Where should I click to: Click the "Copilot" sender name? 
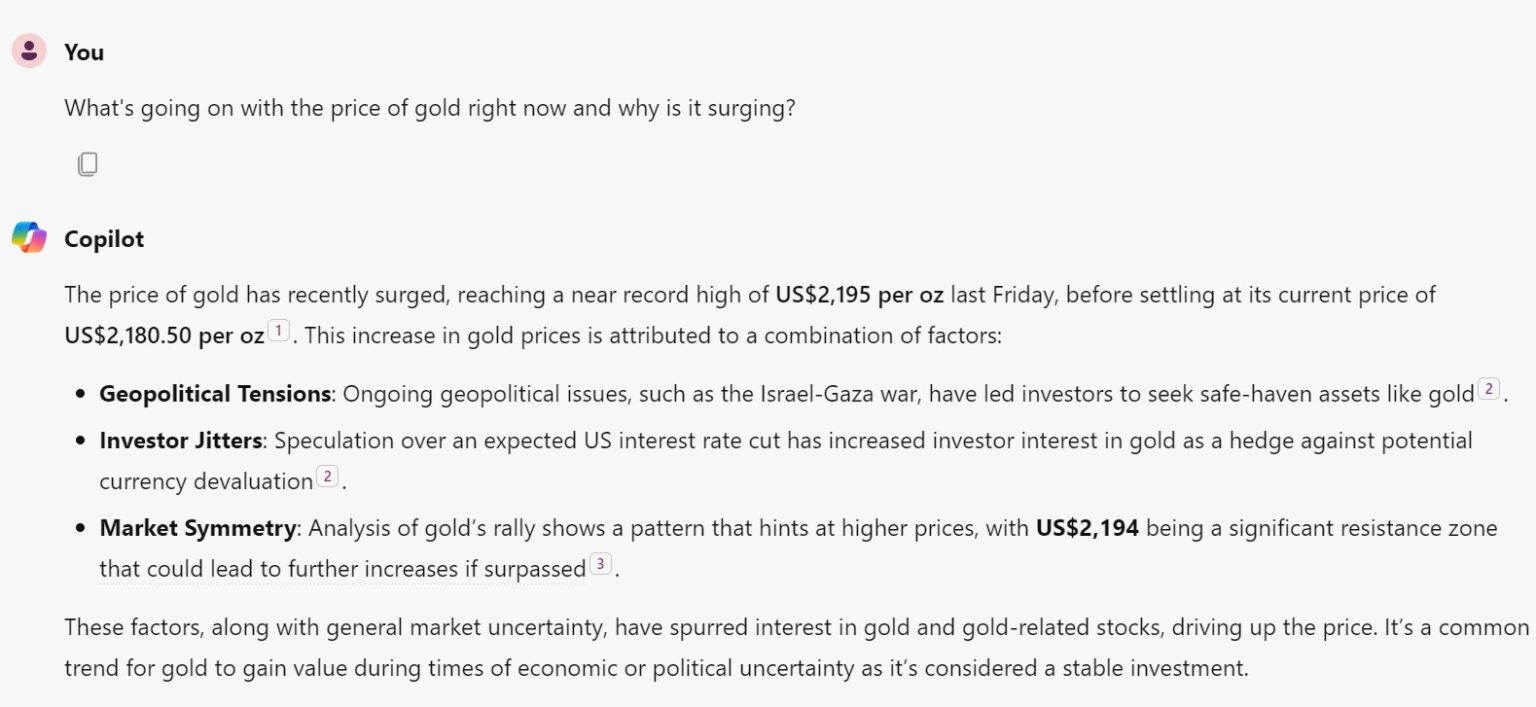tap(104, 239)
